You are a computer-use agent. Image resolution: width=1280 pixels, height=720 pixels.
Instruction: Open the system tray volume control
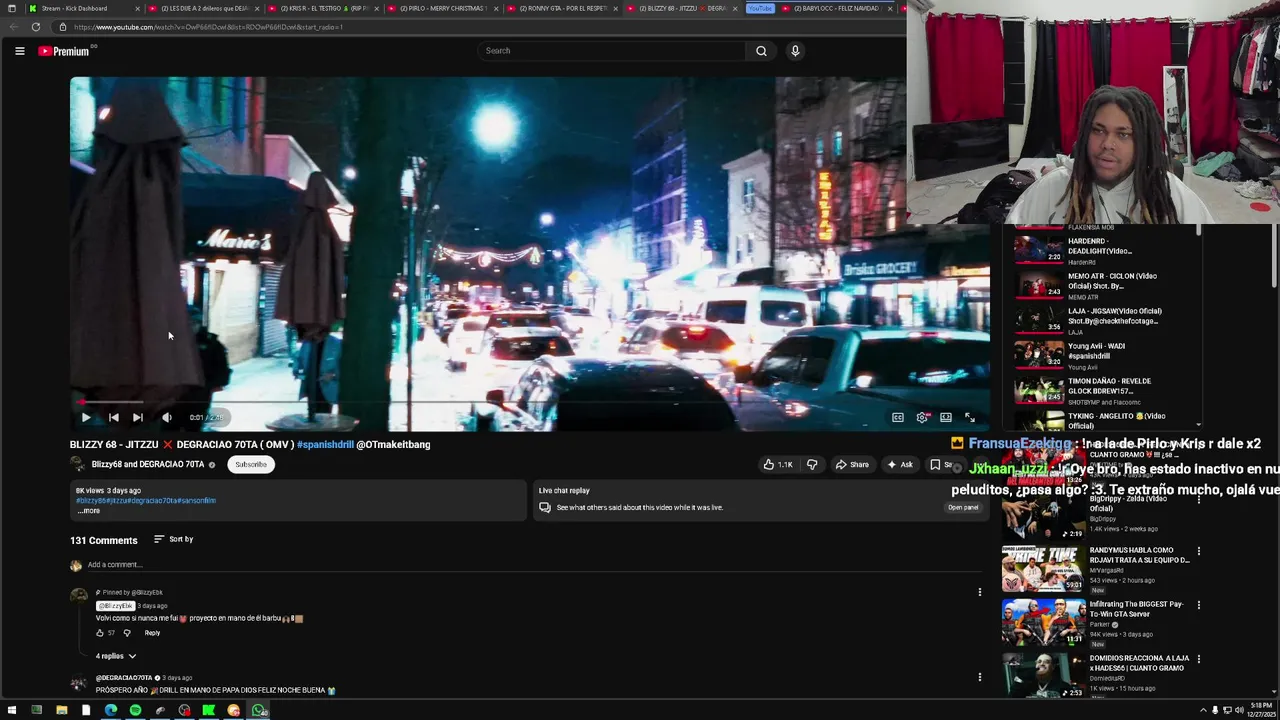(1239, 711)
